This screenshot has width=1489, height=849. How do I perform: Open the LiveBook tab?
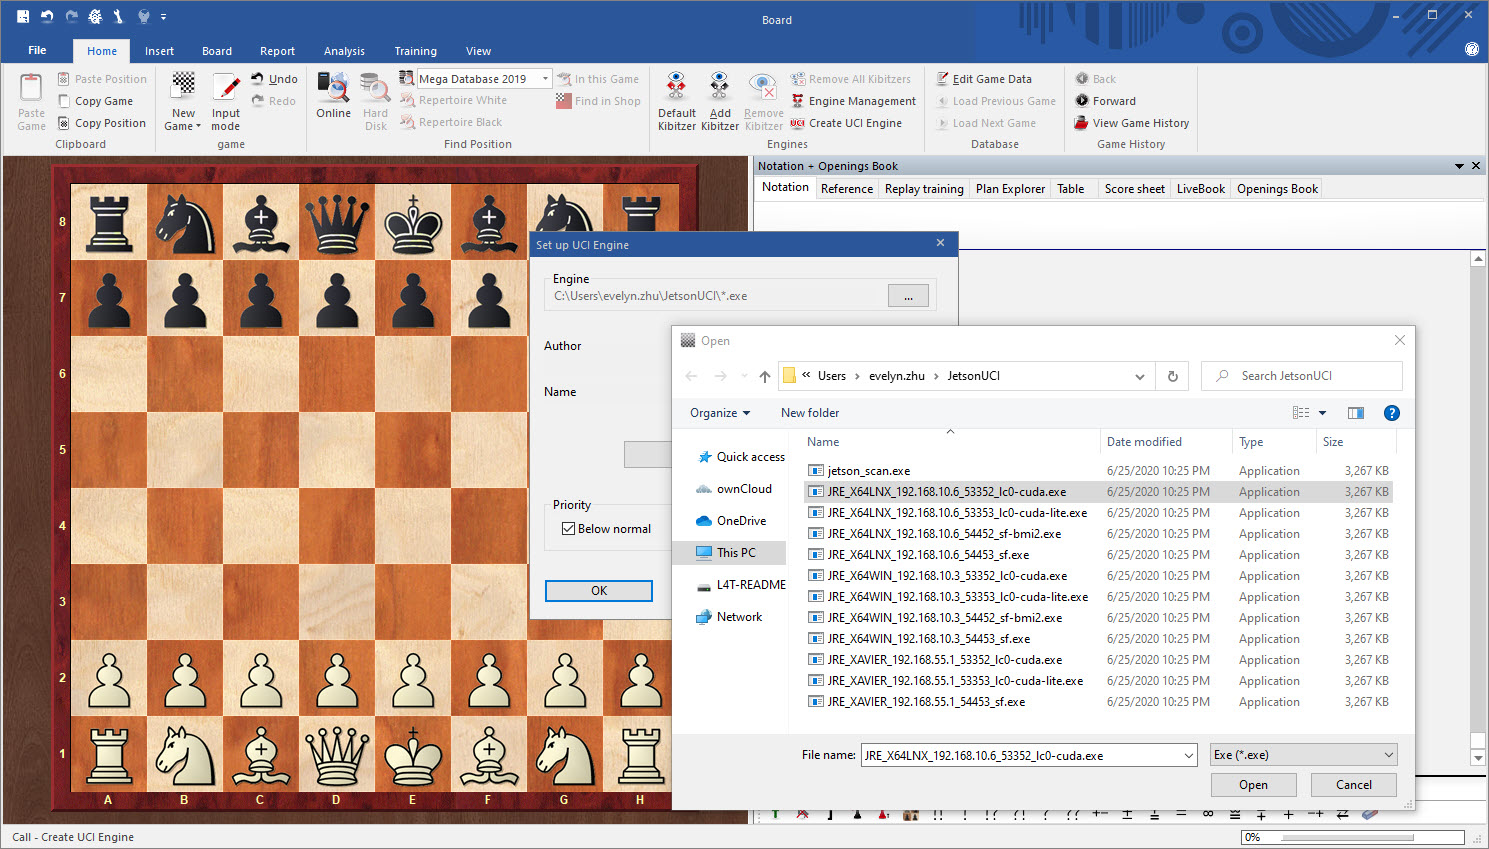tap(1200, 189)
